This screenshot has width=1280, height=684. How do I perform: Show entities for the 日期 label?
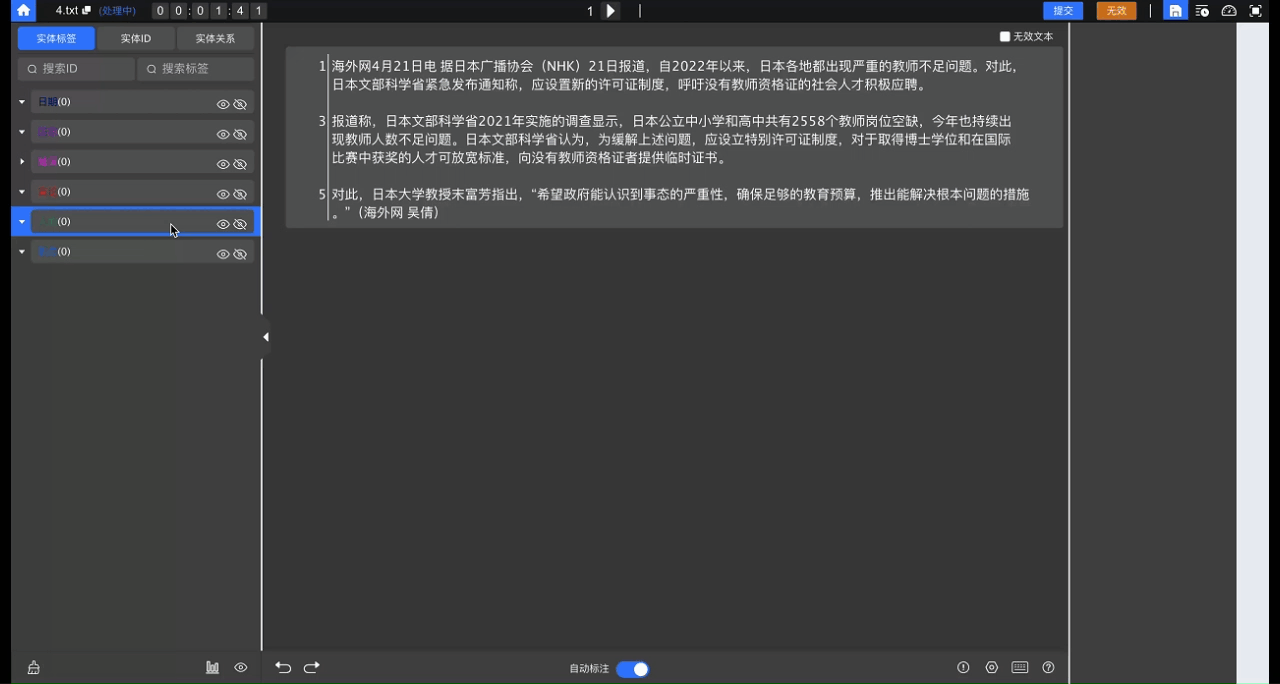tap(223, 104)
